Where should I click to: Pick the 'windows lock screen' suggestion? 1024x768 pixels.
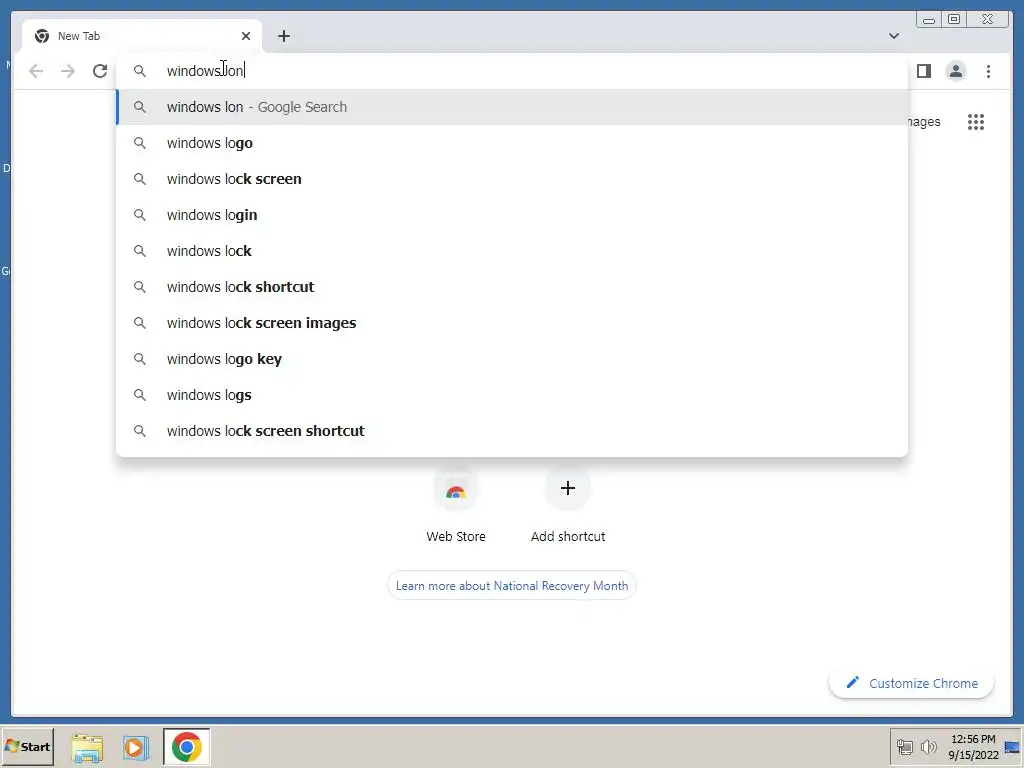pos(512,179)
